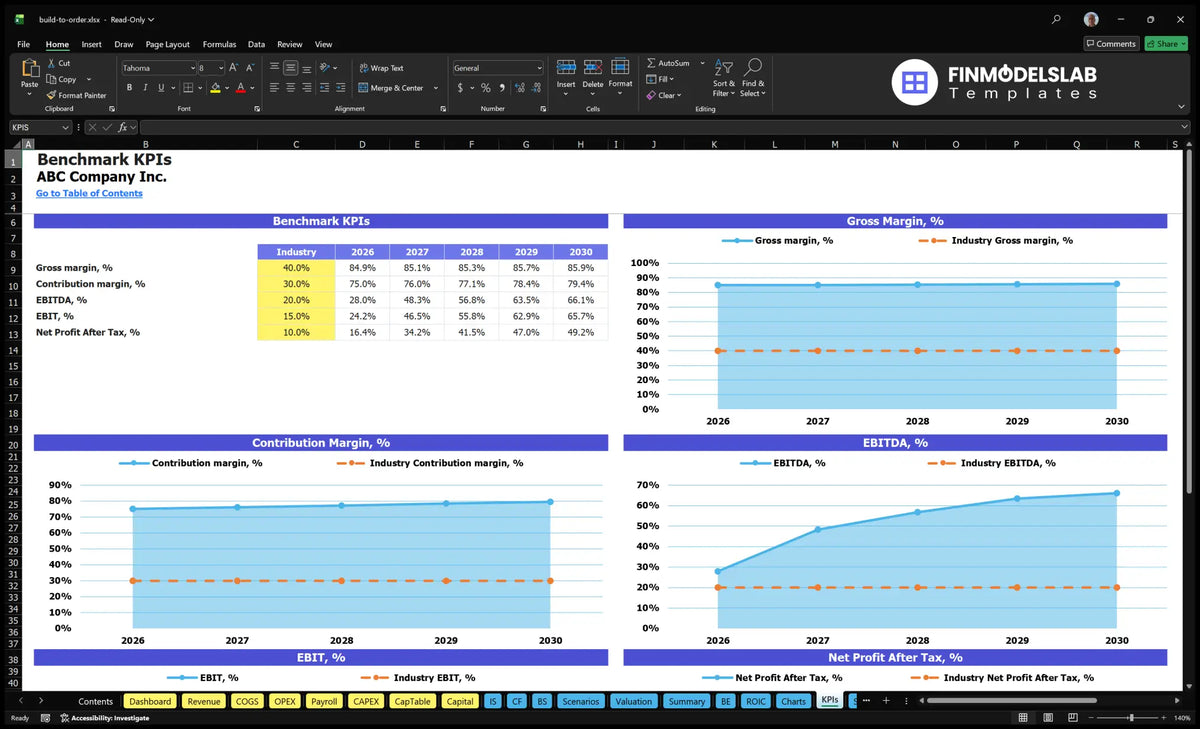This screenshot has width=1200, height=729.
Task: Click the zoom slider handle
Action: (1131, 717)
